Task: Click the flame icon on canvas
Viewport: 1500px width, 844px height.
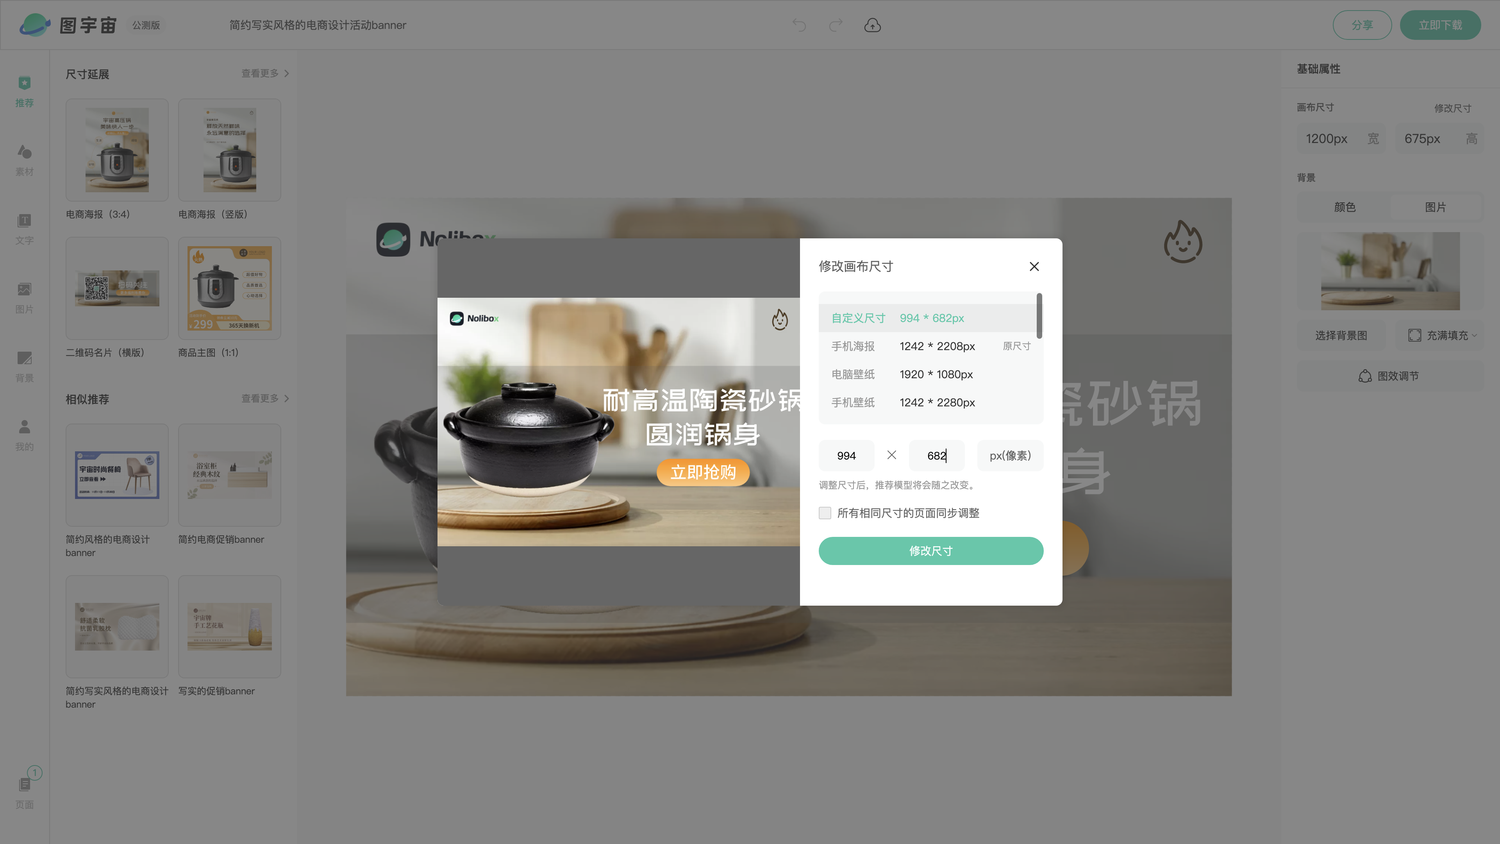Action: pyautogui.click(x=1183, y=242)
